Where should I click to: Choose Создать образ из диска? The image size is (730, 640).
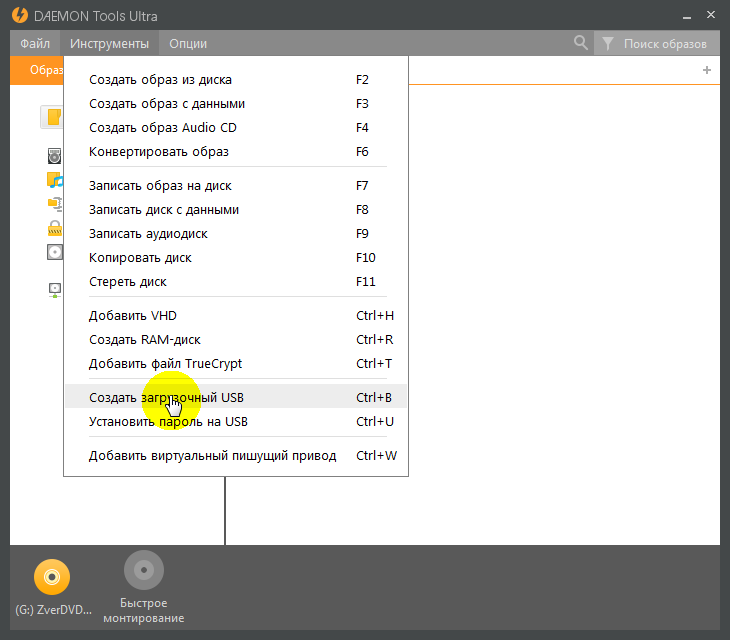pyautogui.click(x=236, y=80)
